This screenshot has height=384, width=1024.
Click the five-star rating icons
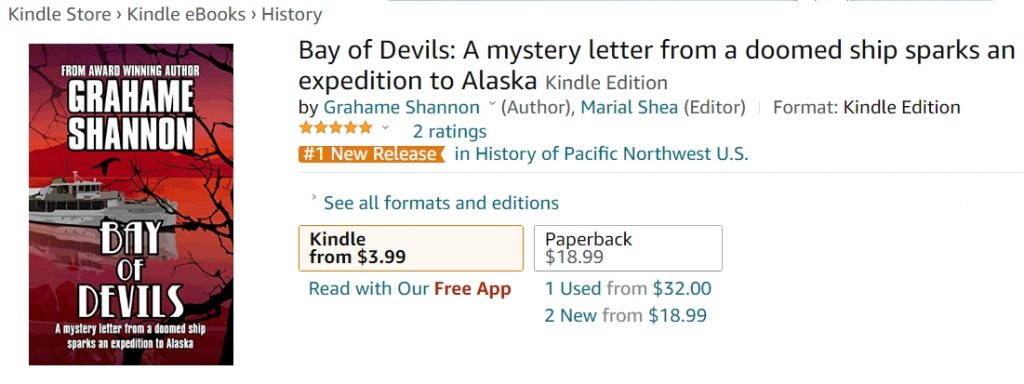pyautogui.click(x=336, y=127)
